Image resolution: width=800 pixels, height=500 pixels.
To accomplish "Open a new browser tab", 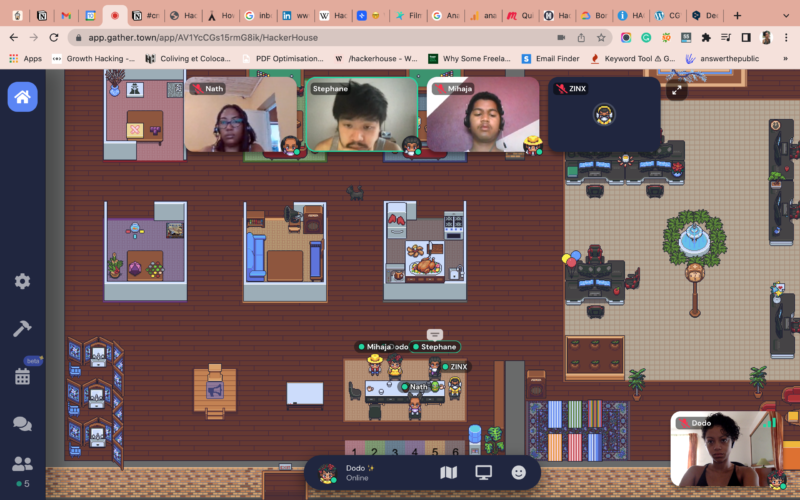I will tap(738, 16).
